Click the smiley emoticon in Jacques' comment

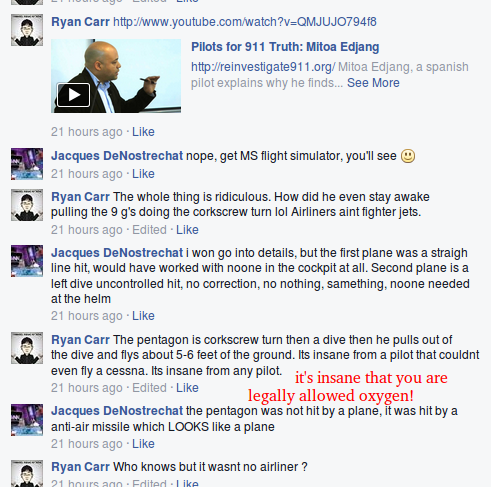point(408,156)
